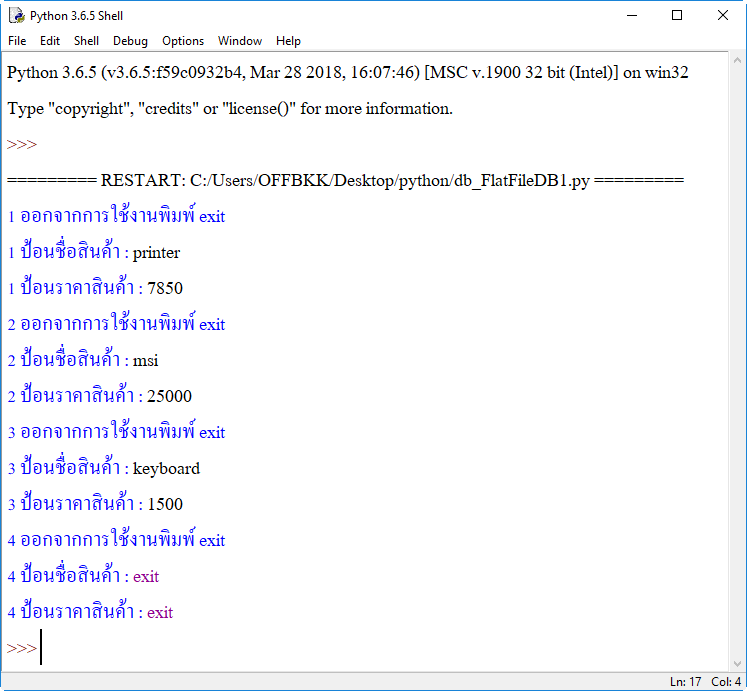Open the Help menu
Screen dimensions: 747x691
tap(288, 41)
